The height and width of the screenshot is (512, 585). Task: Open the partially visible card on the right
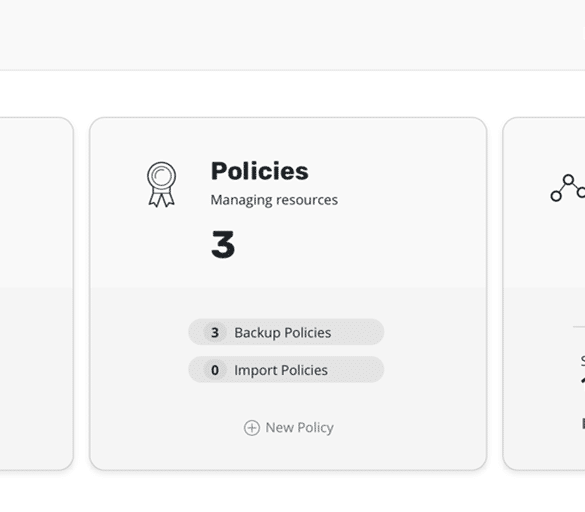coord(544,294)
